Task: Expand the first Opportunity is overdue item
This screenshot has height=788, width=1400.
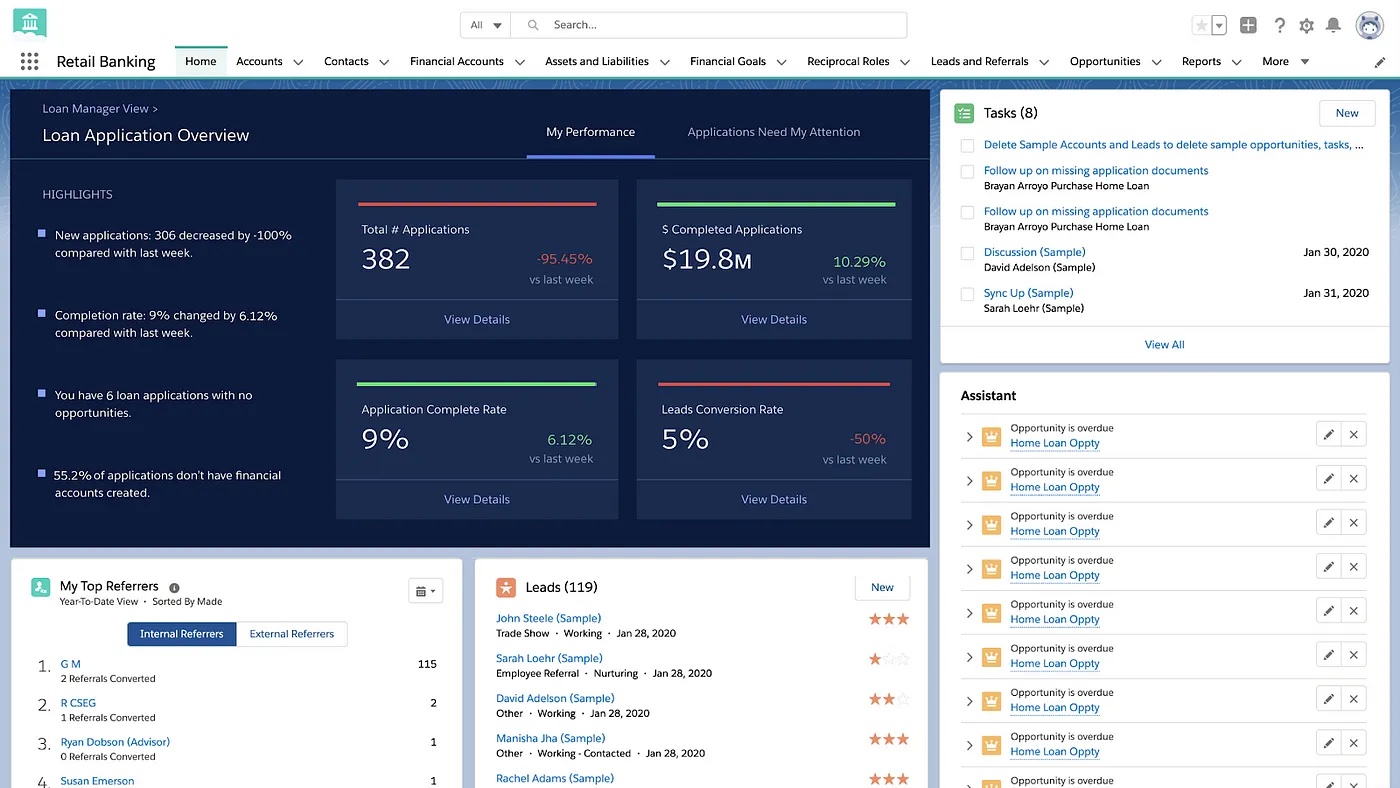Action: [969, 437]
